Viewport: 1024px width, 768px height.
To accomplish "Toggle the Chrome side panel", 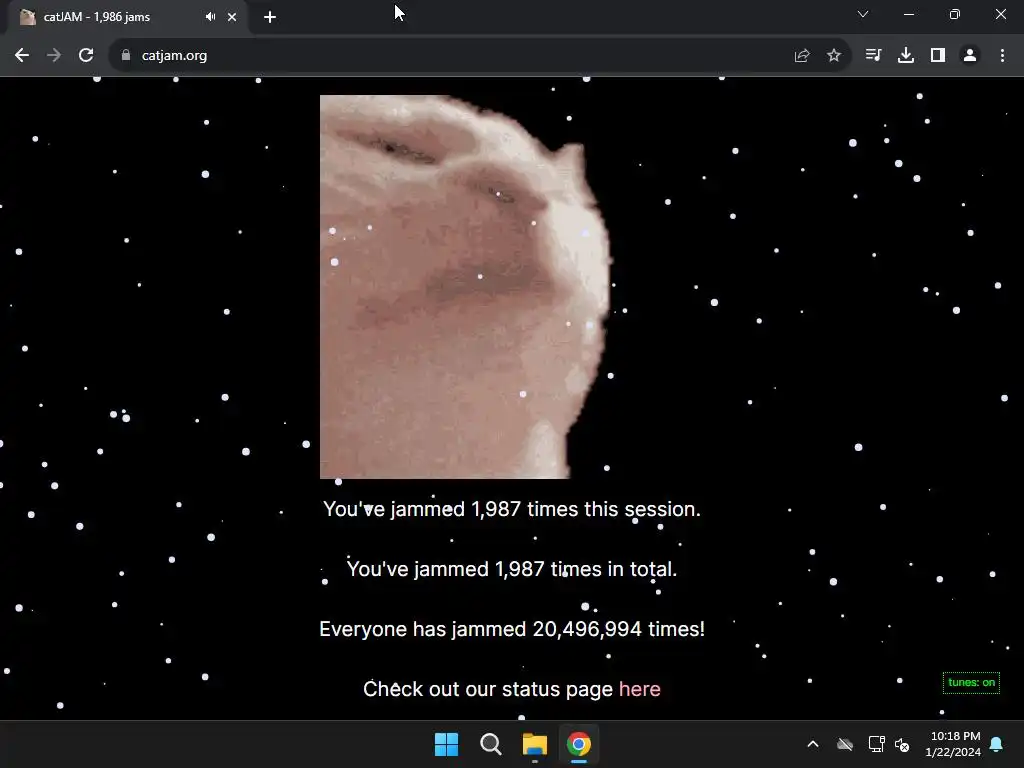I will 938,56.
